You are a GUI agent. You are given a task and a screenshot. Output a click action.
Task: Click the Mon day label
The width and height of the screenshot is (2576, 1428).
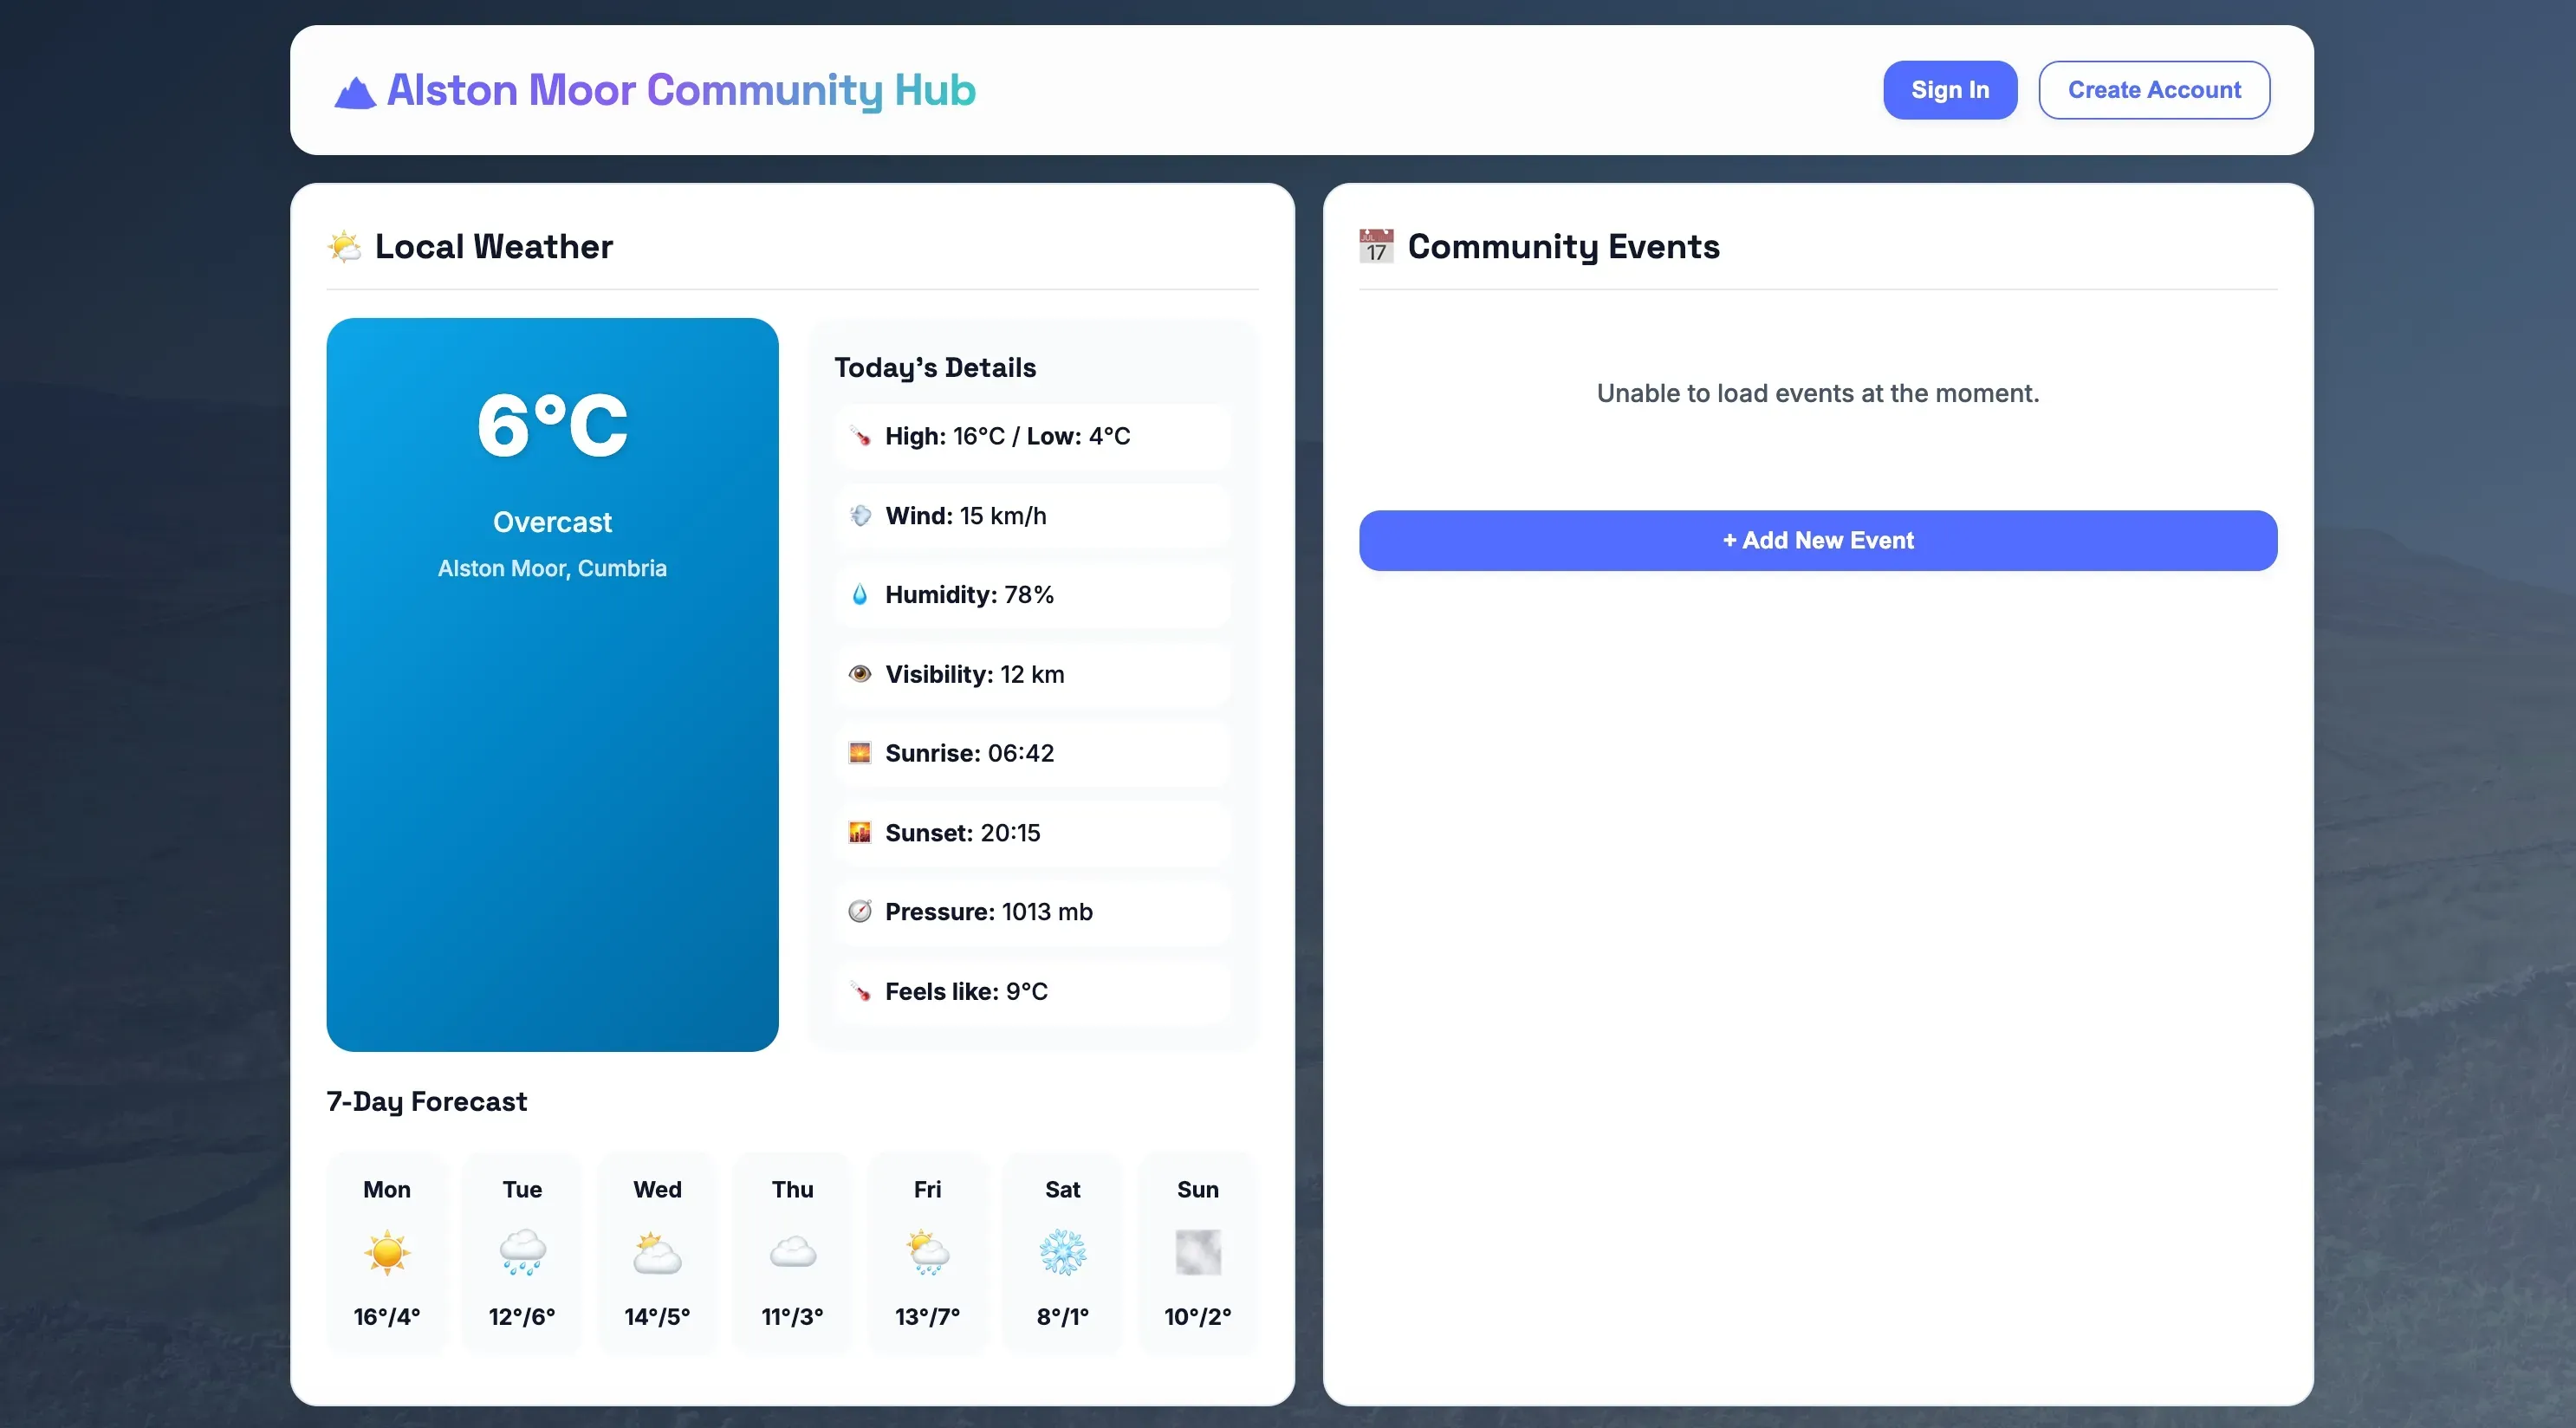[387, 1190]
